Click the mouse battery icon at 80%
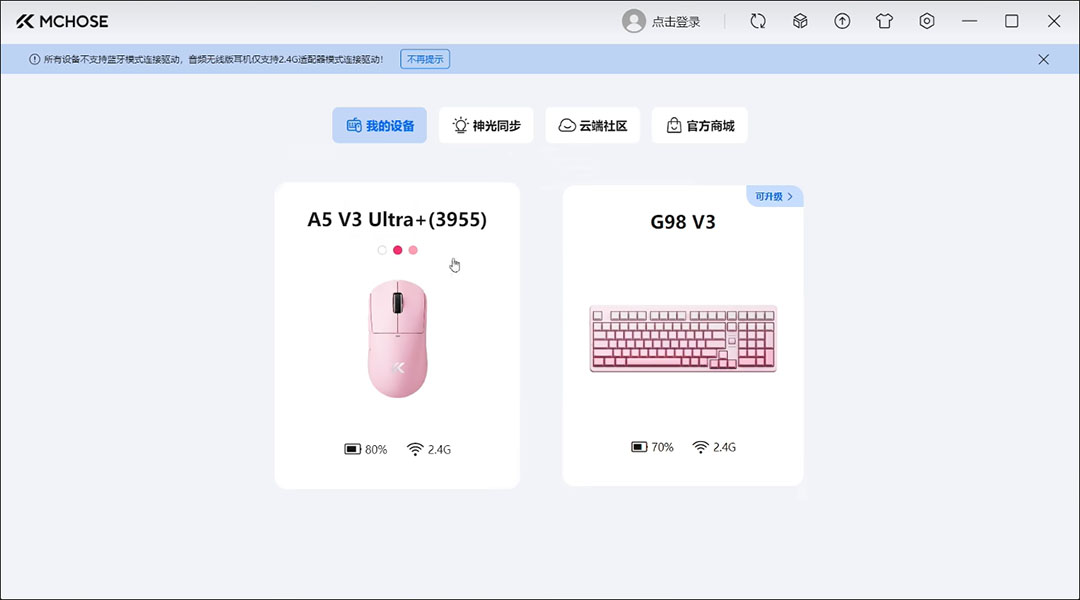 (353, 449)
